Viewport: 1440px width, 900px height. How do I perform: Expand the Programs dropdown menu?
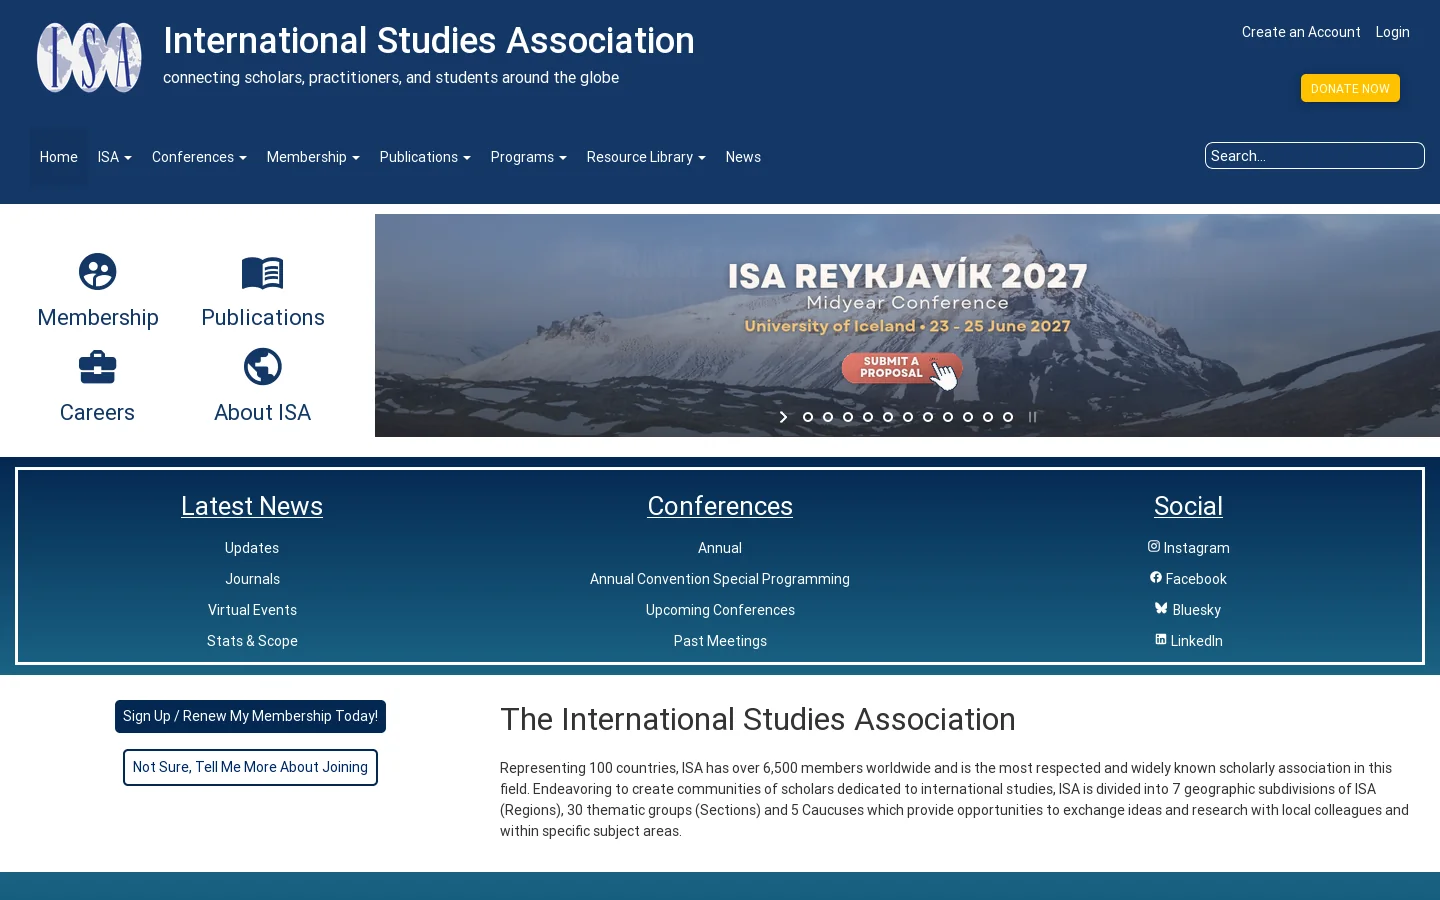(528, 157)
